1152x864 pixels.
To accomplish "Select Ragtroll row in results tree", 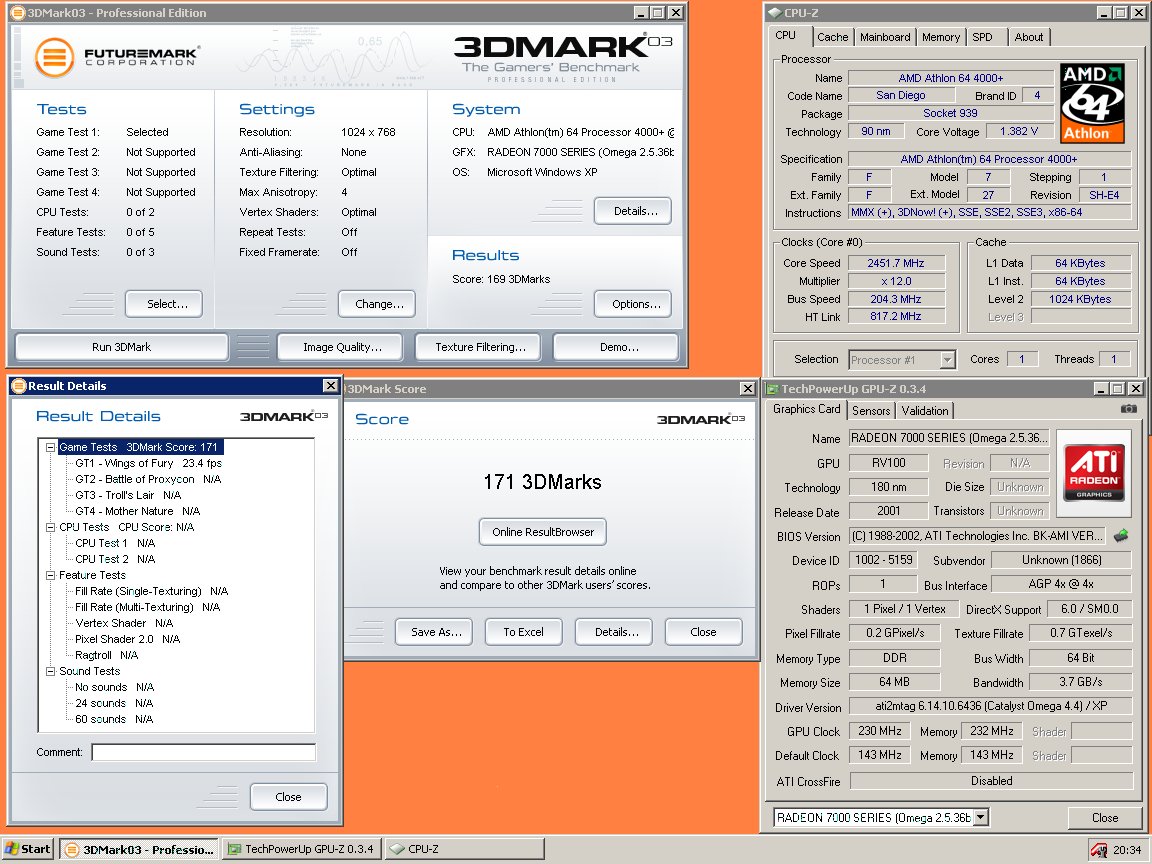I will (106, 655).
